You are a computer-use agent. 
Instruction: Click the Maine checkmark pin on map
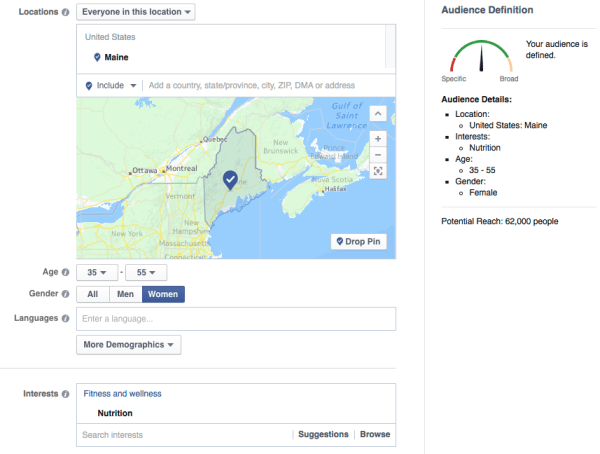230,179
